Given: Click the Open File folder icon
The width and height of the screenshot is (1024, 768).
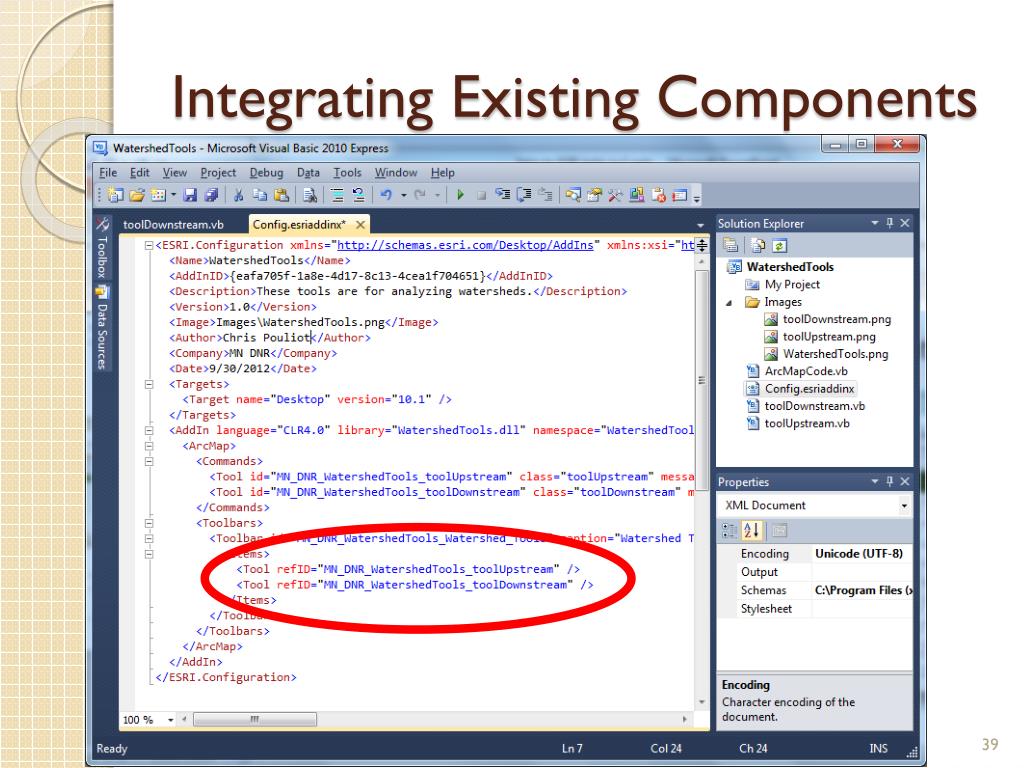Looking at the screenshot, I should 137,195.
